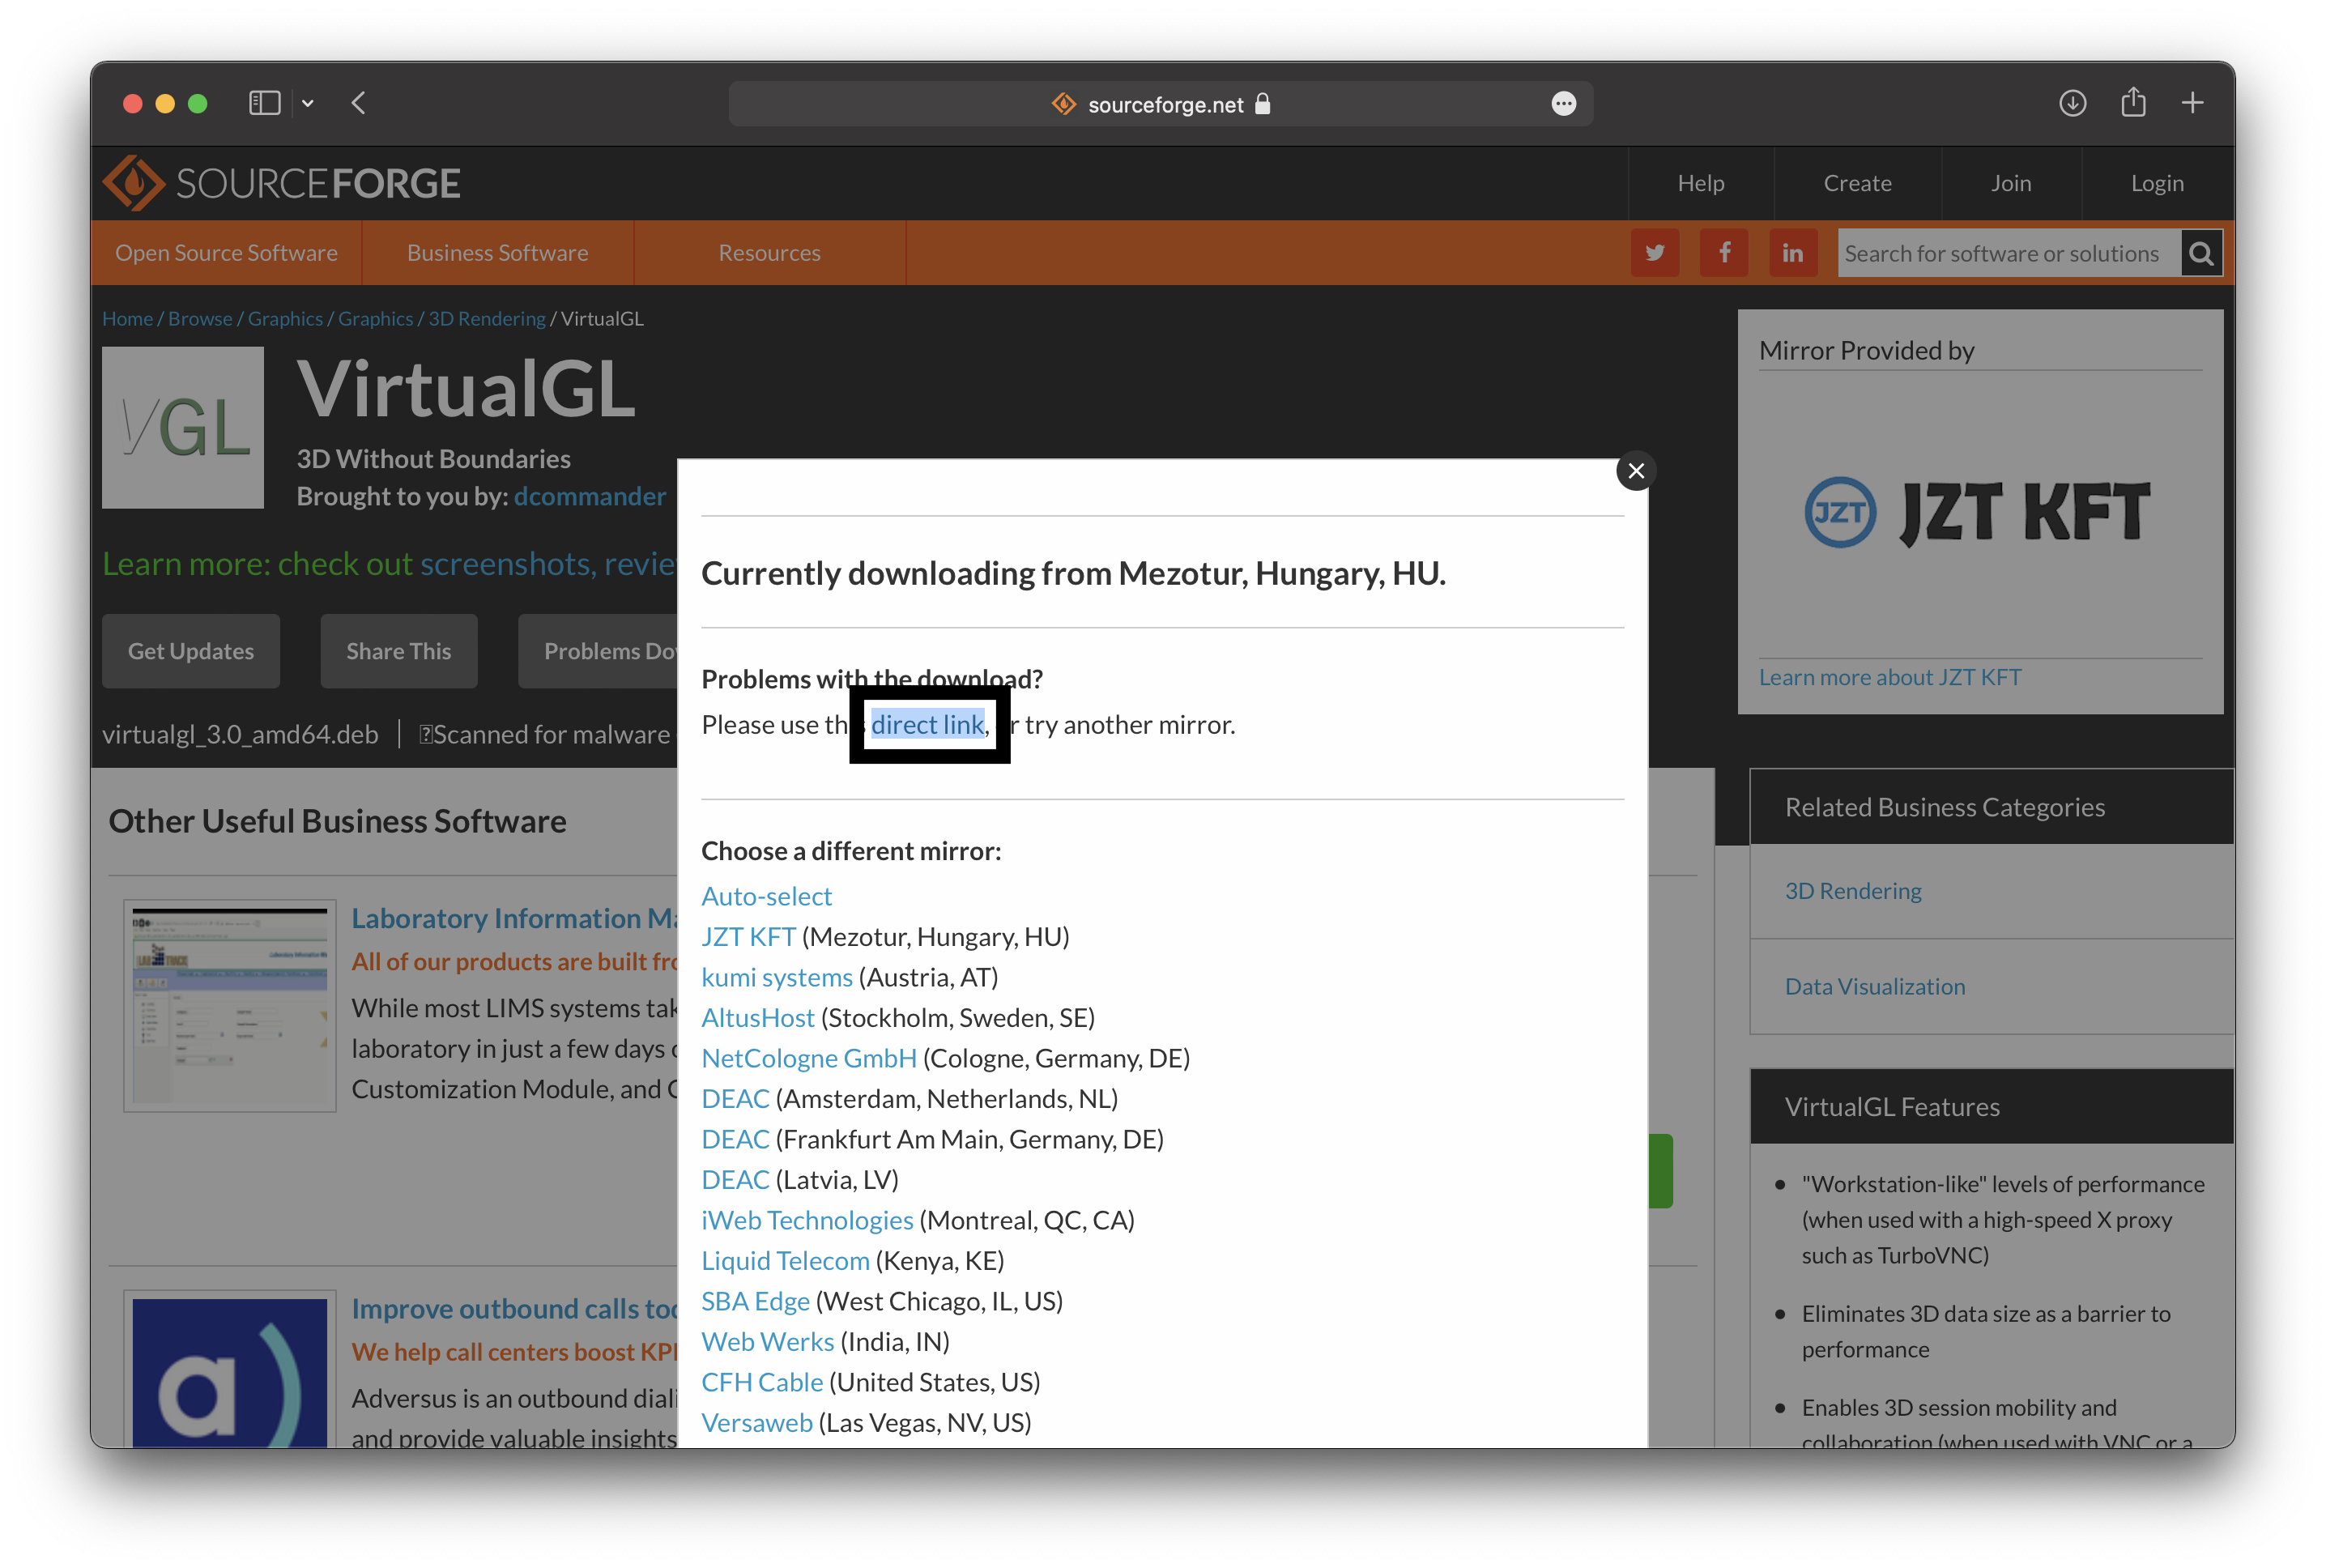Select the NetCologne GmbH mirror
The image size is (2326, 1568).
click(809, 1058)
